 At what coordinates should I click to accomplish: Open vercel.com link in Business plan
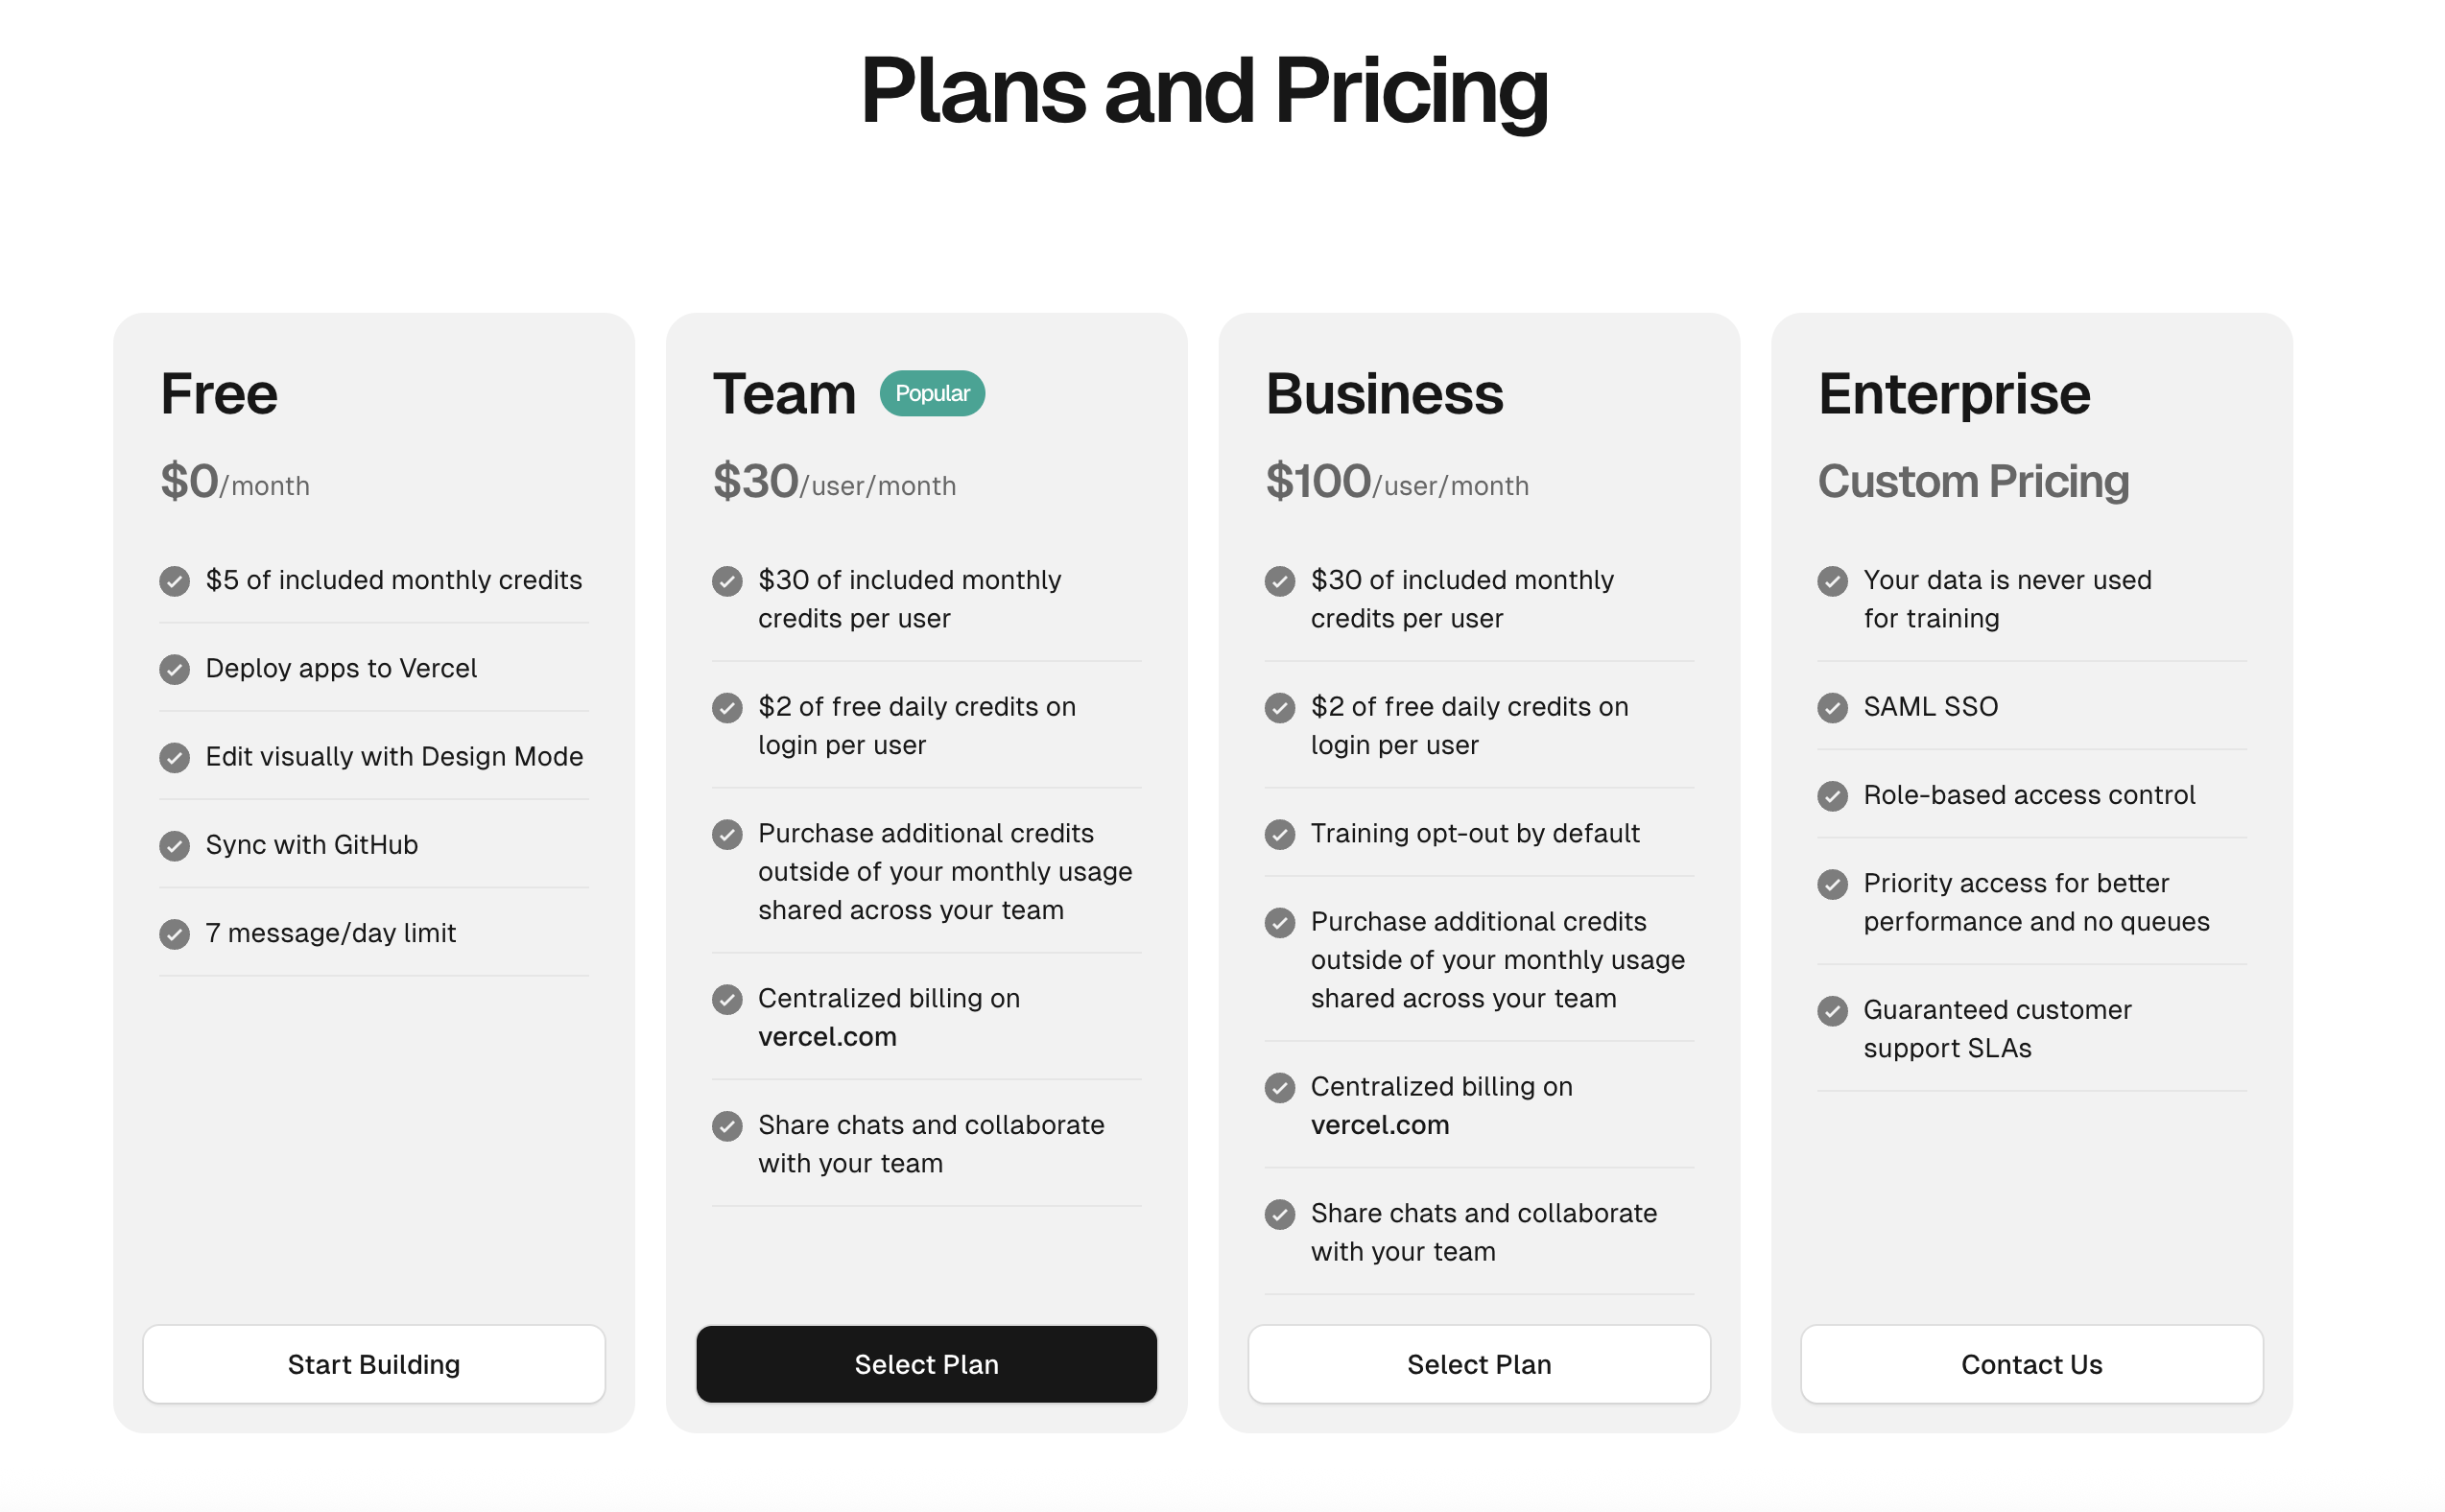click(x=1380, y=1125)
